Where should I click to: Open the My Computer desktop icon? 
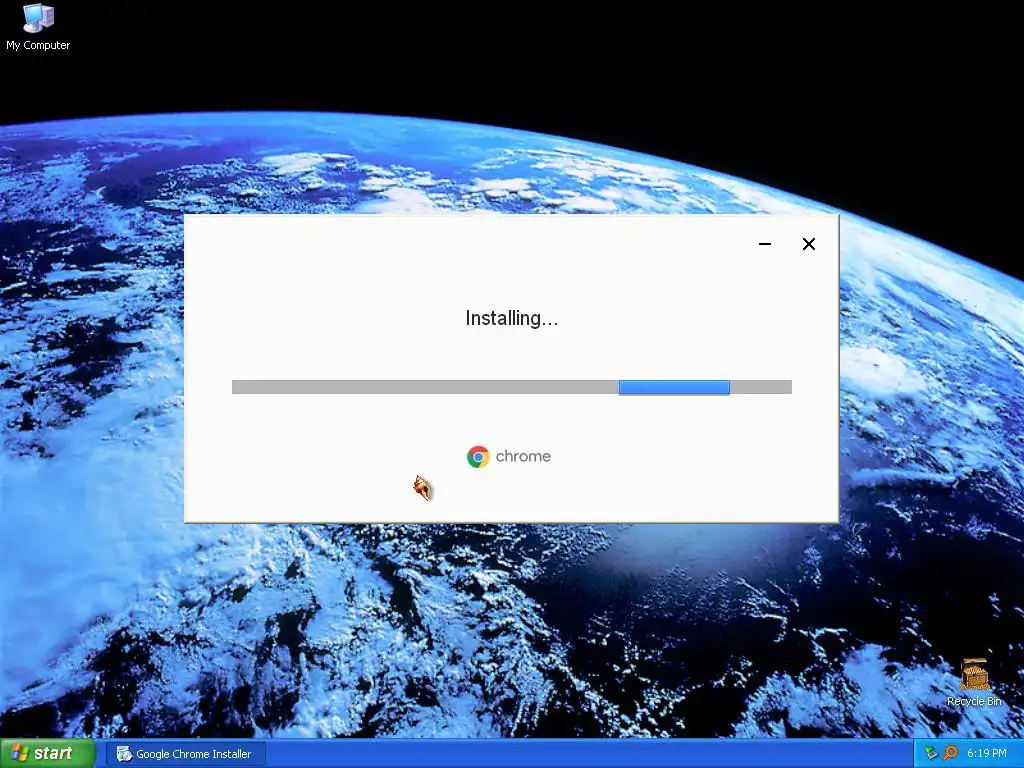(38, 26)
